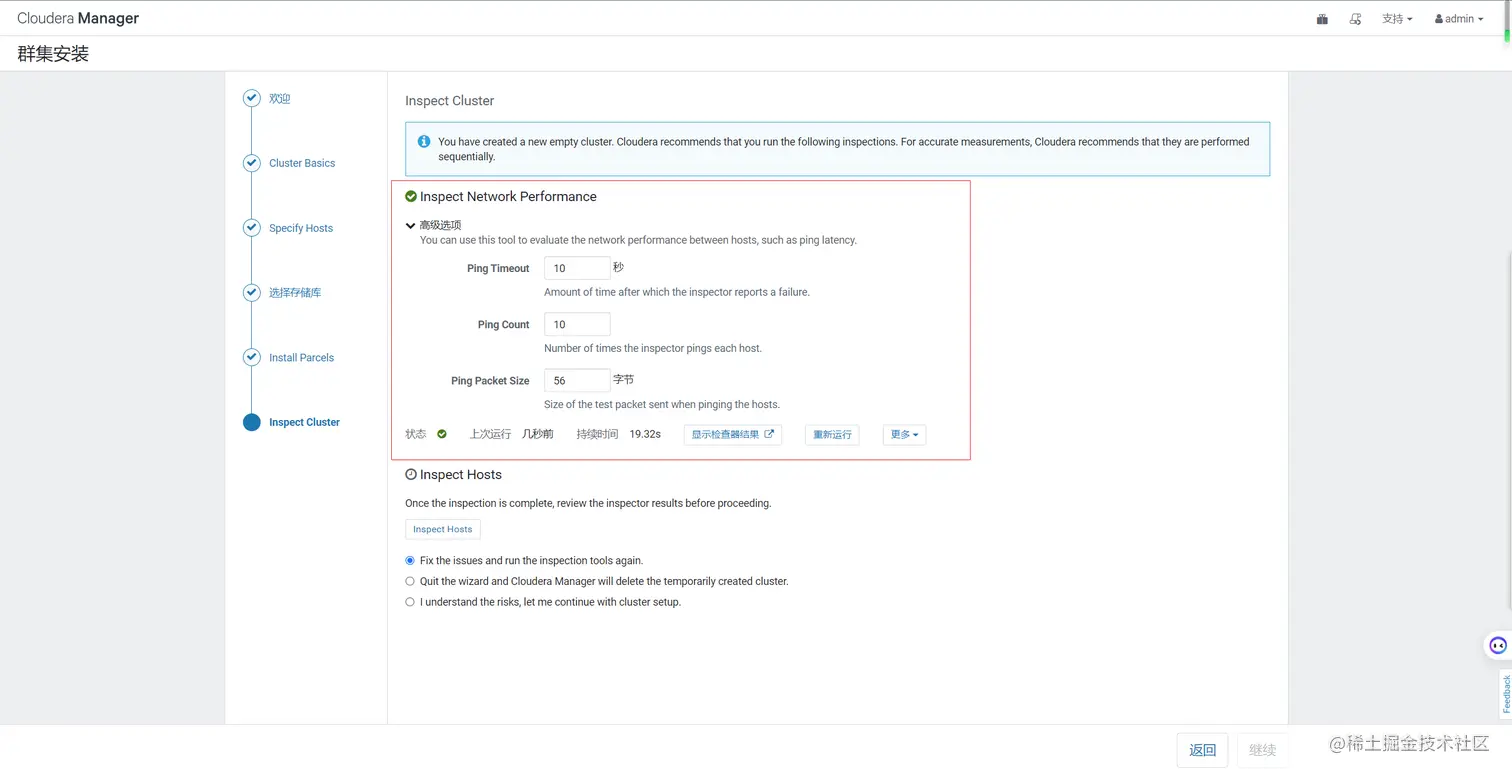Image resolution: width=1512 pixels, height=776 pixels.
Task: Click the 持续时间 19.32s duration value
Action: pos(645,434)
